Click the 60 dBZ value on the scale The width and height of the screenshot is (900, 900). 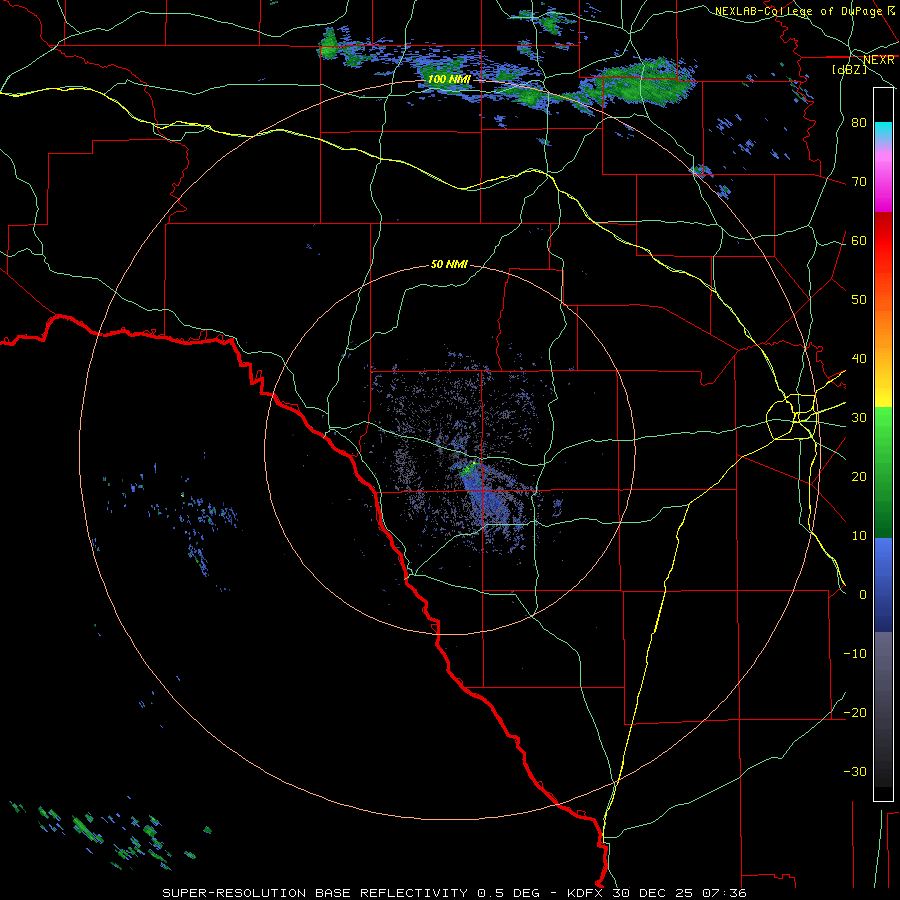859,240
